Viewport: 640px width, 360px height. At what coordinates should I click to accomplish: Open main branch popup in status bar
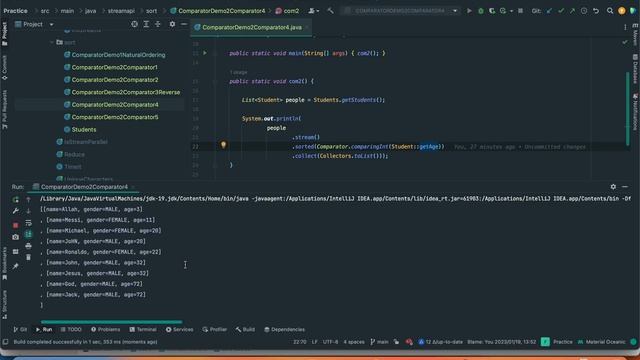[x=379, y=342]
